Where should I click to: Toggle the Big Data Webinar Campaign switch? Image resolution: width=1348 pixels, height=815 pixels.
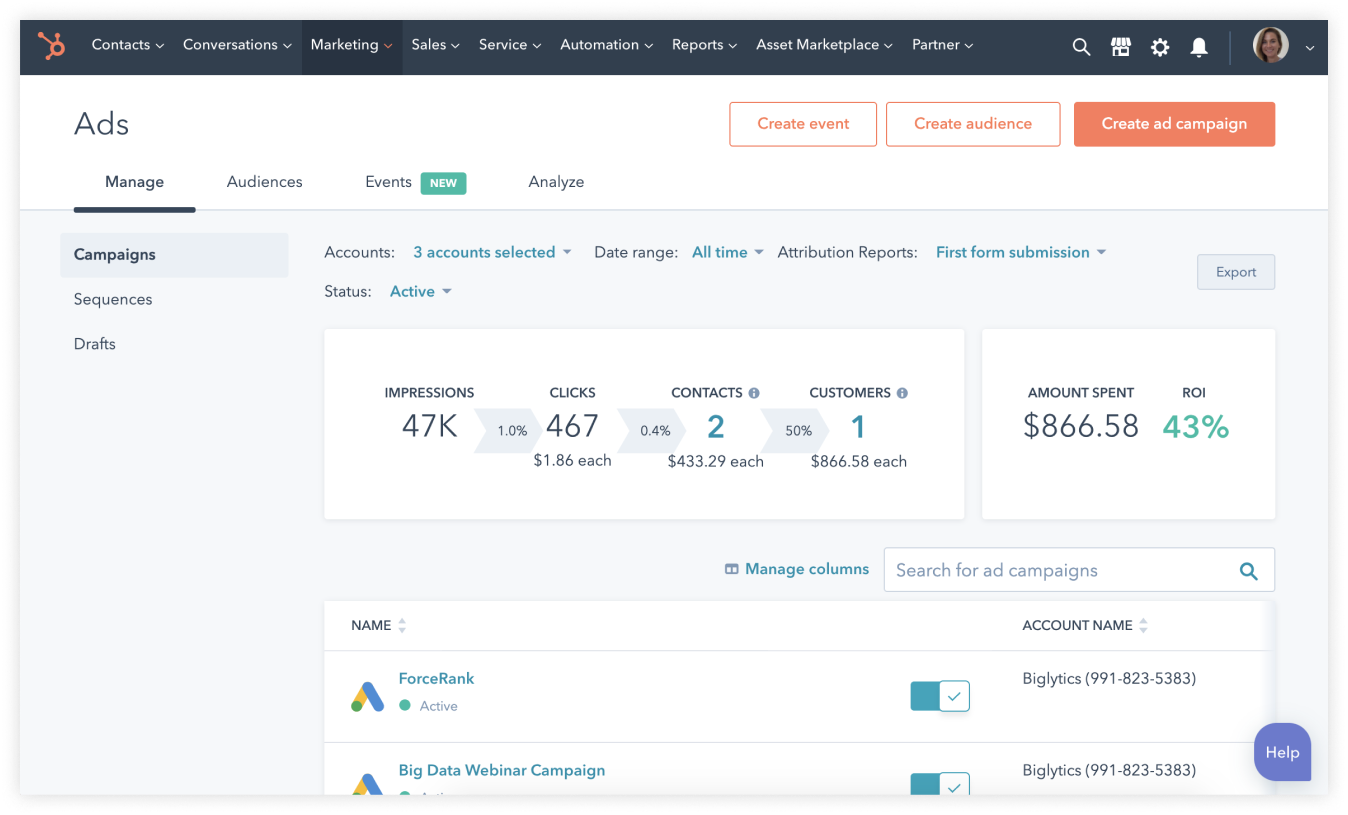tap(939, 785)
